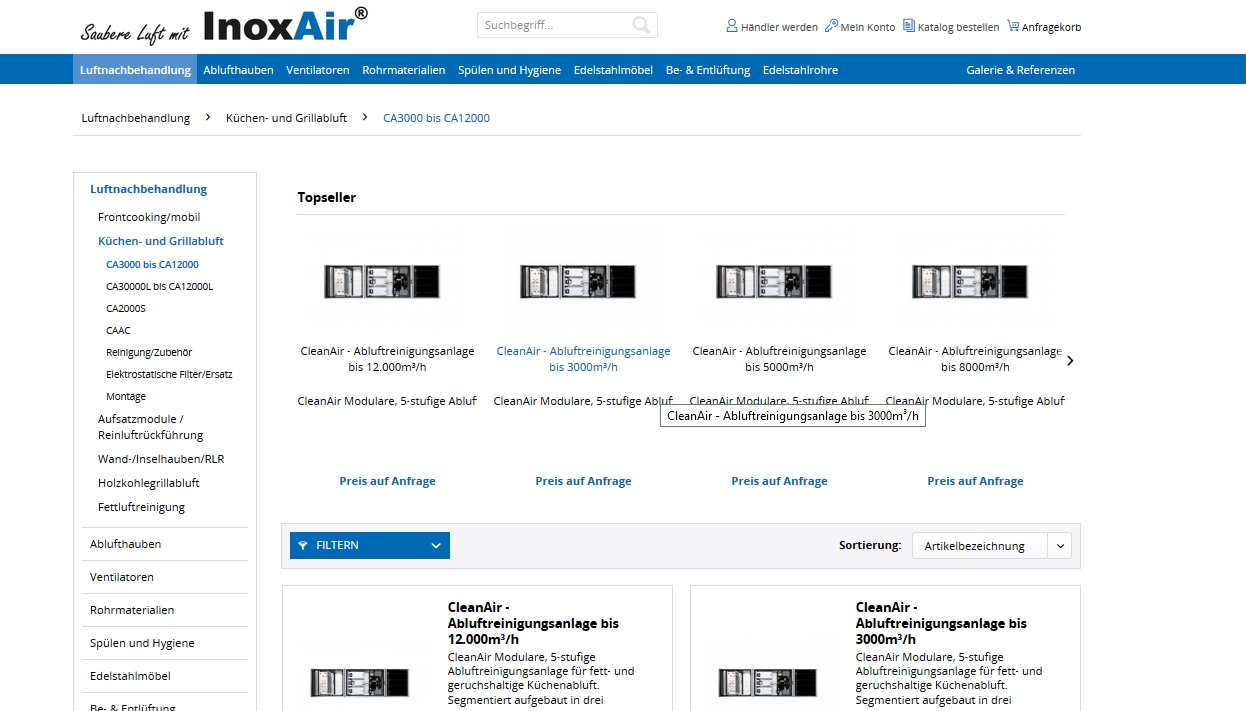Viewport: 1246px width, 711px height.
Task: Expand Ablufthauben category in sidebar
Action: tap(125, 544)
